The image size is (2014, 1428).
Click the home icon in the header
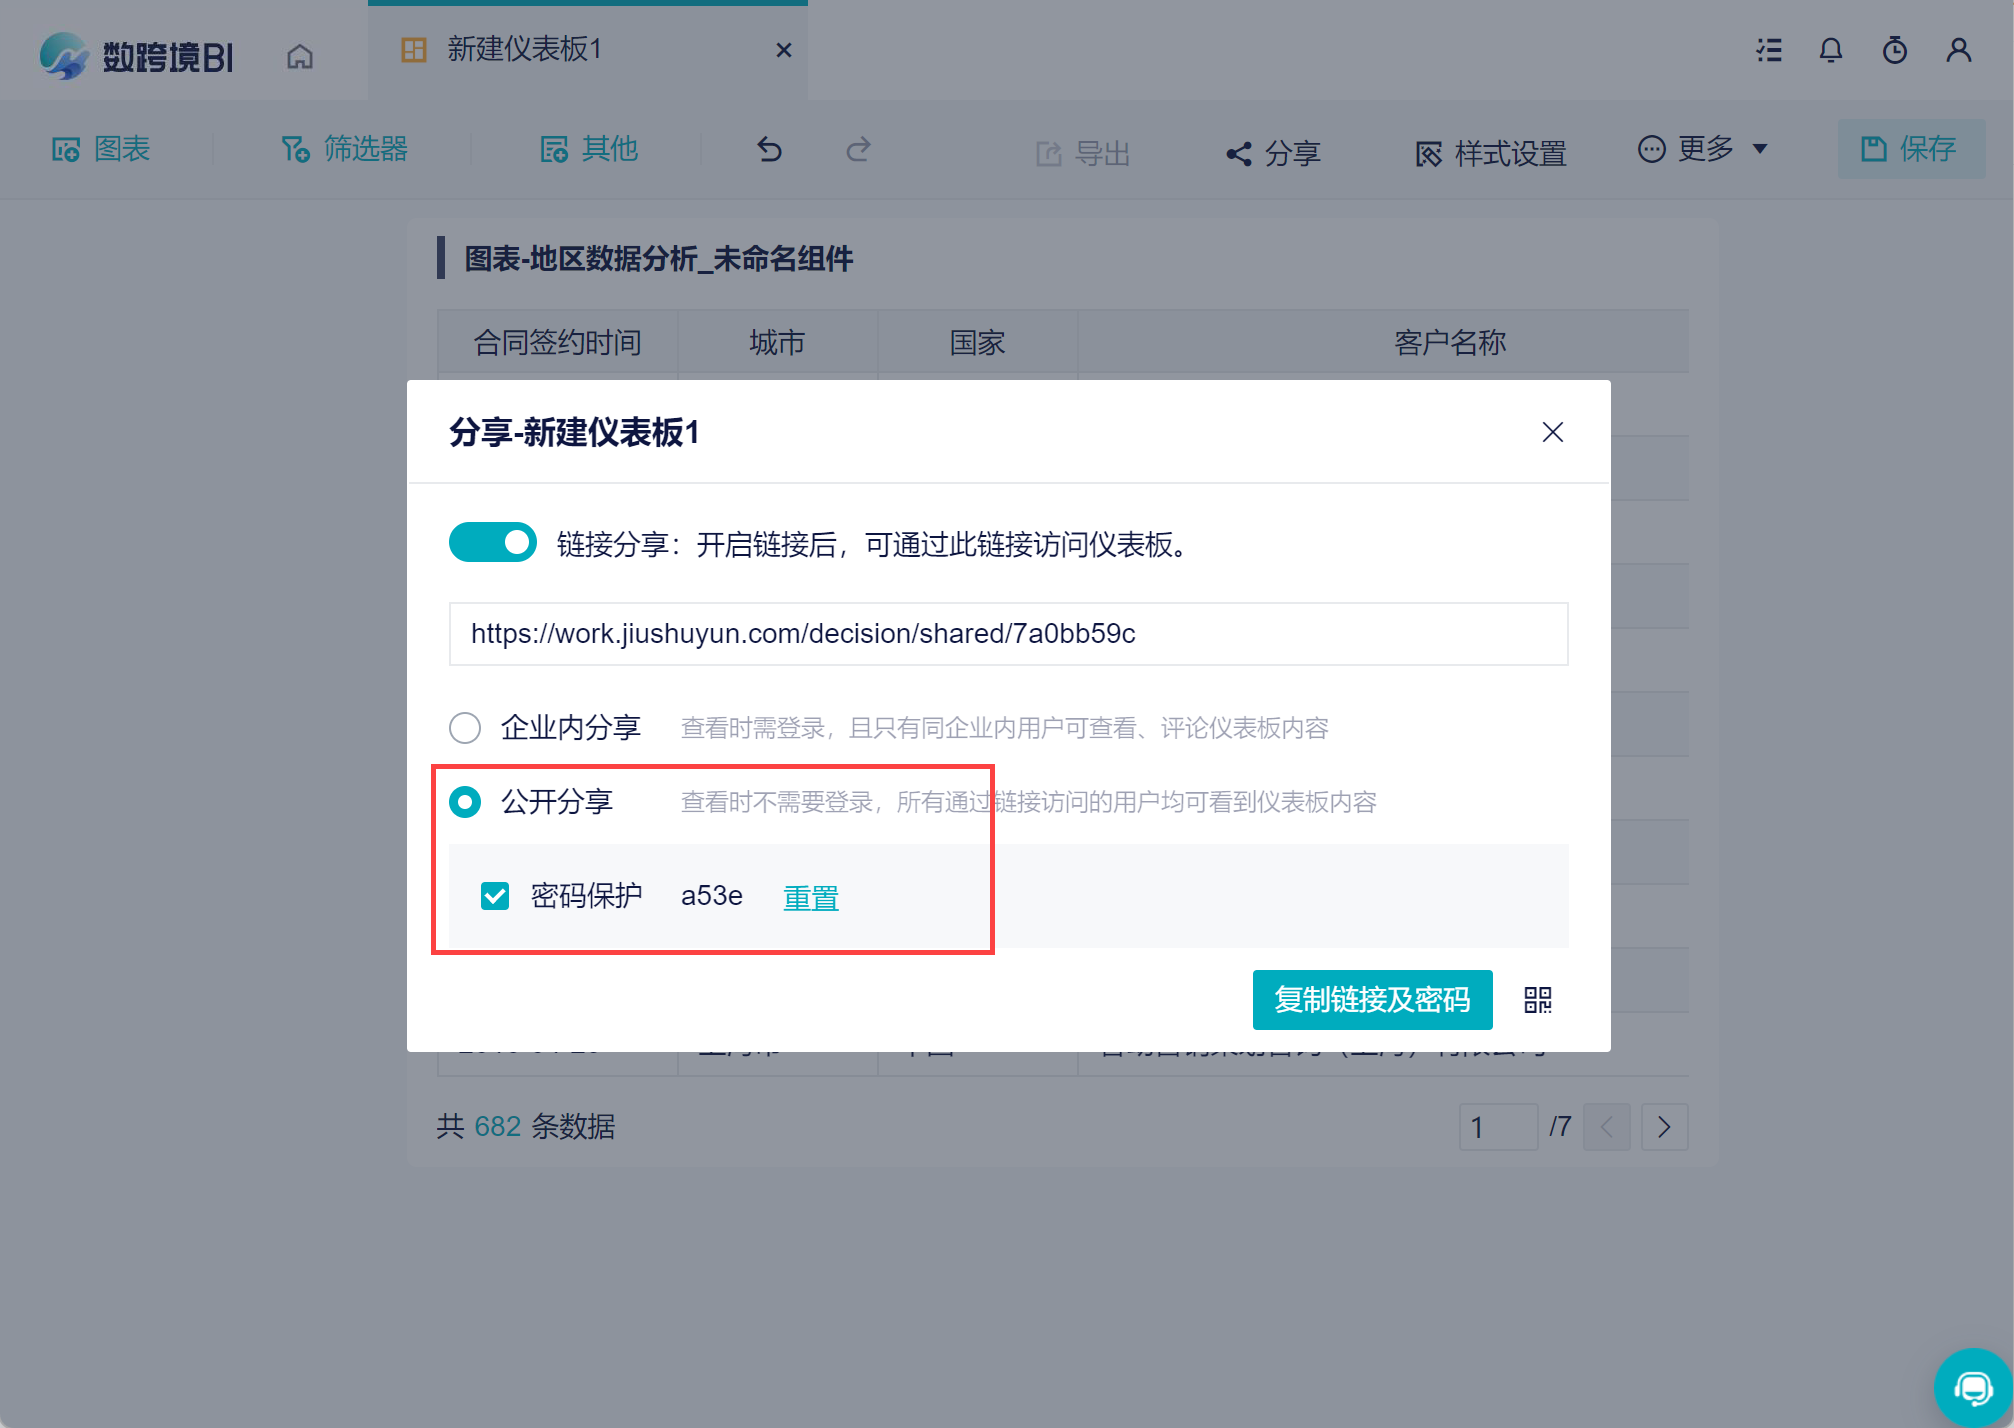pyautogui.click(x=300, y=56)
